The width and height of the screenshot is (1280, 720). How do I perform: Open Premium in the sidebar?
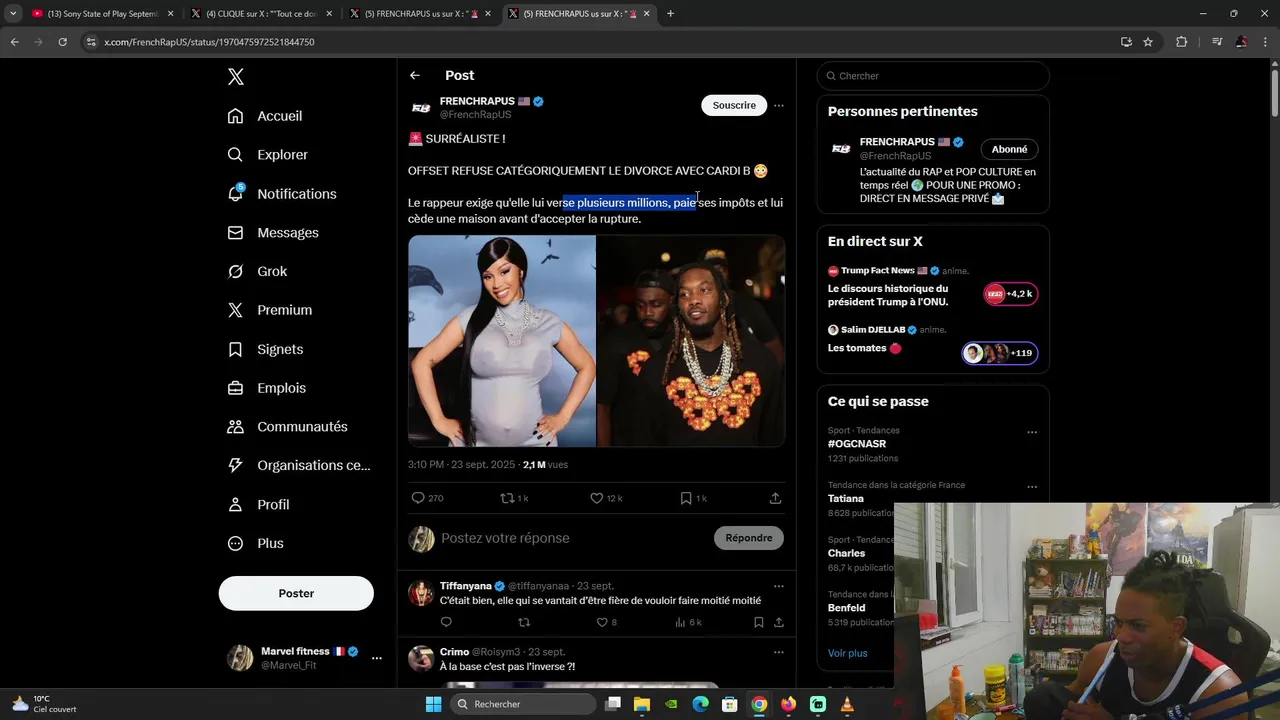[x=270, y=310]
